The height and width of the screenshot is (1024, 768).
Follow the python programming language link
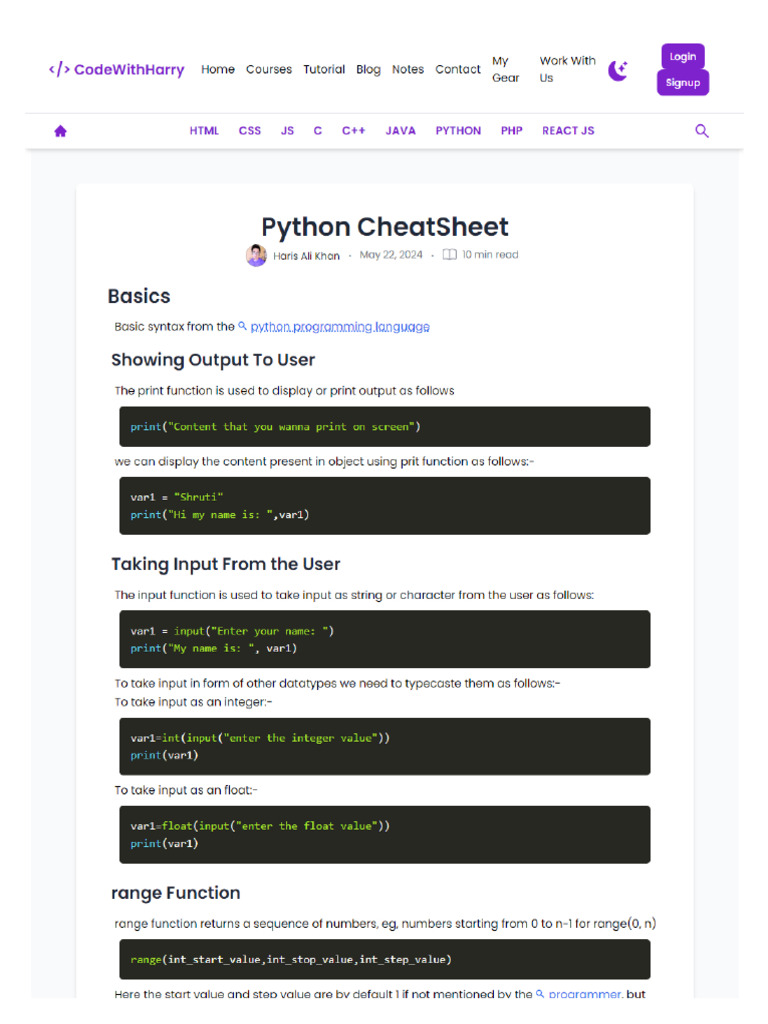coord(340,327)
